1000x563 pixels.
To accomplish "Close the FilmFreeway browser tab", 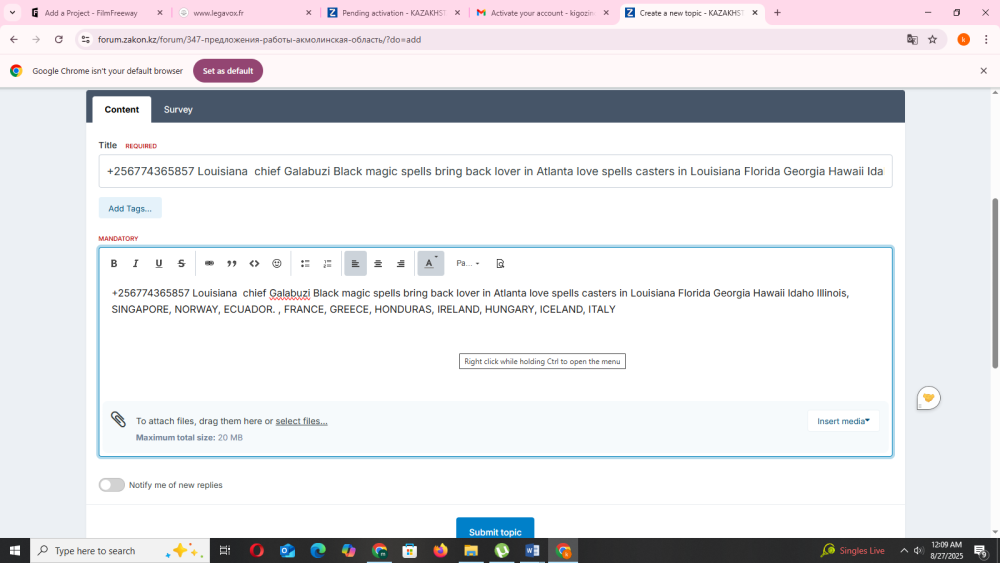I will (x=159, y=13).
